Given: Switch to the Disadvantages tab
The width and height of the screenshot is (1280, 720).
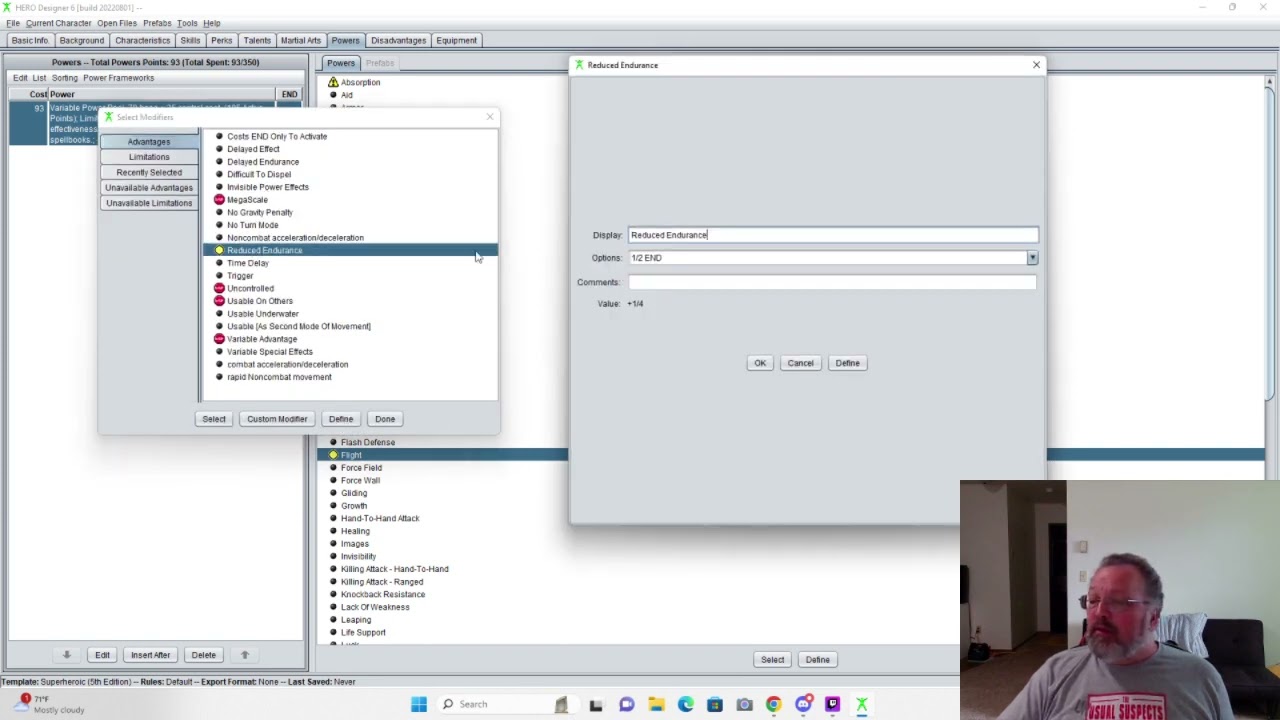Looking at the screenshot, I should pos(398,40).
